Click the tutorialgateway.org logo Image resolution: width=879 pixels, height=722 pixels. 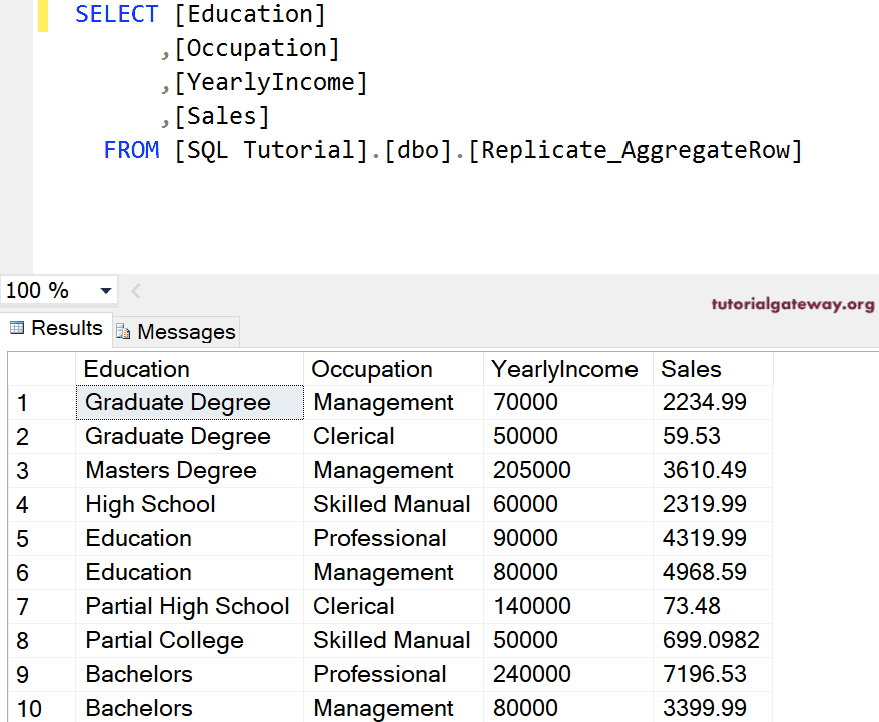coord(792,303)
